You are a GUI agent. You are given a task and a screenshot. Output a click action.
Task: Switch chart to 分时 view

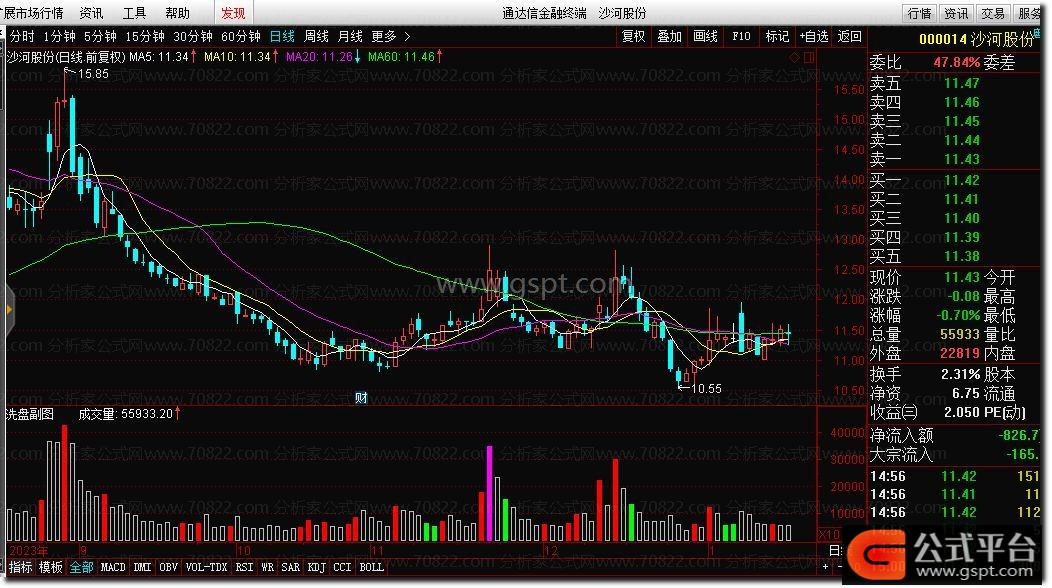click(x=22, y=36)
